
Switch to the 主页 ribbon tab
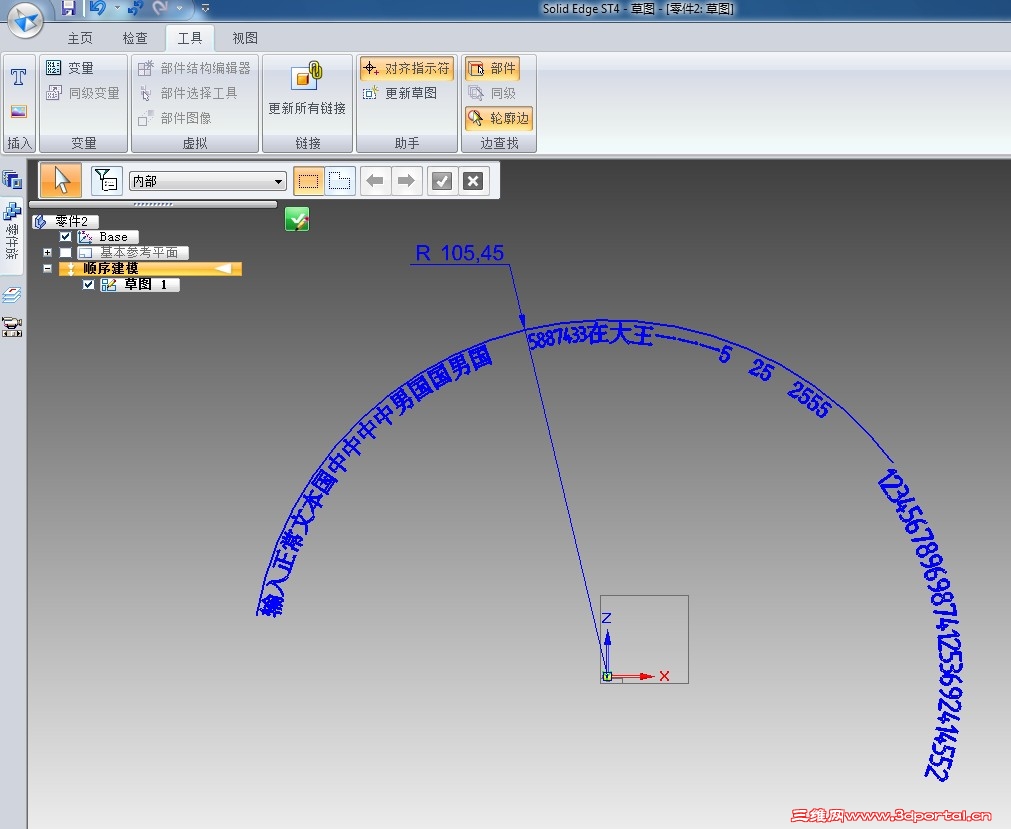[x=80, y=38]
